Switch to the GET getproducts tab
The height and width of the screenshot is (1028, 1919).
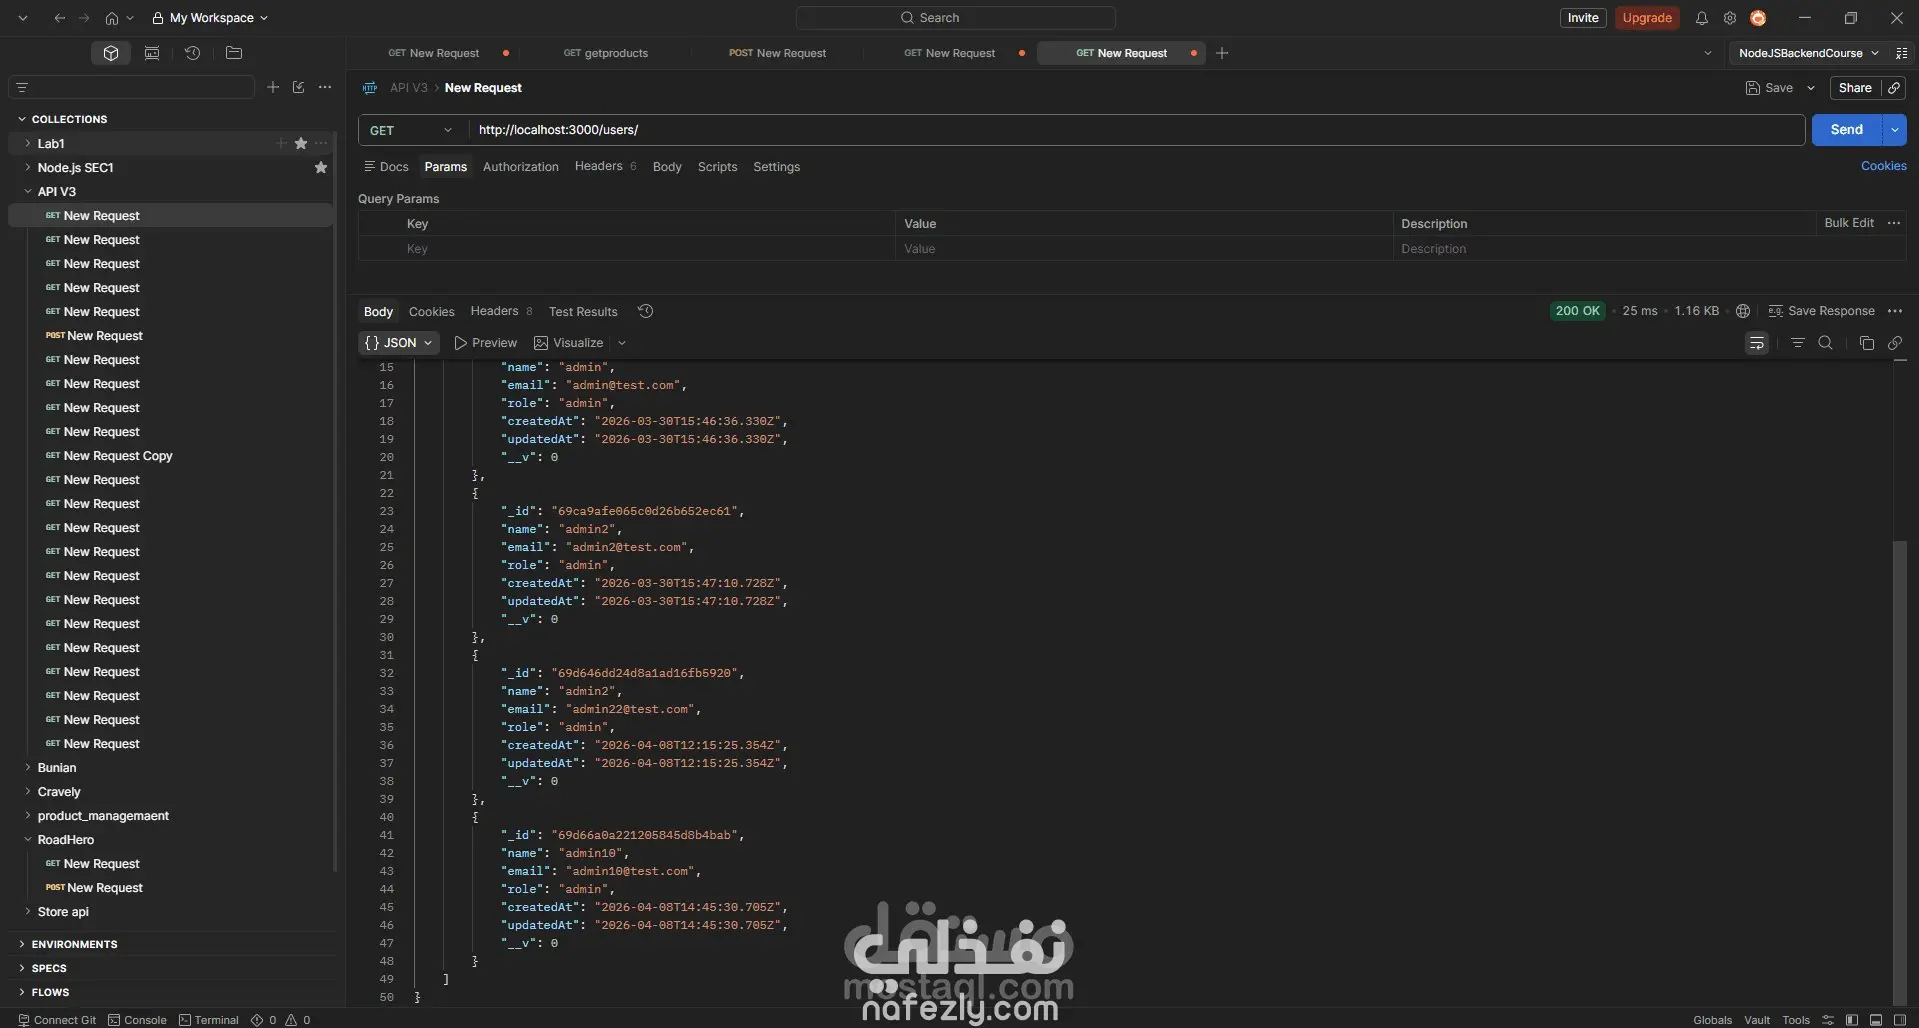pos(606,53)
